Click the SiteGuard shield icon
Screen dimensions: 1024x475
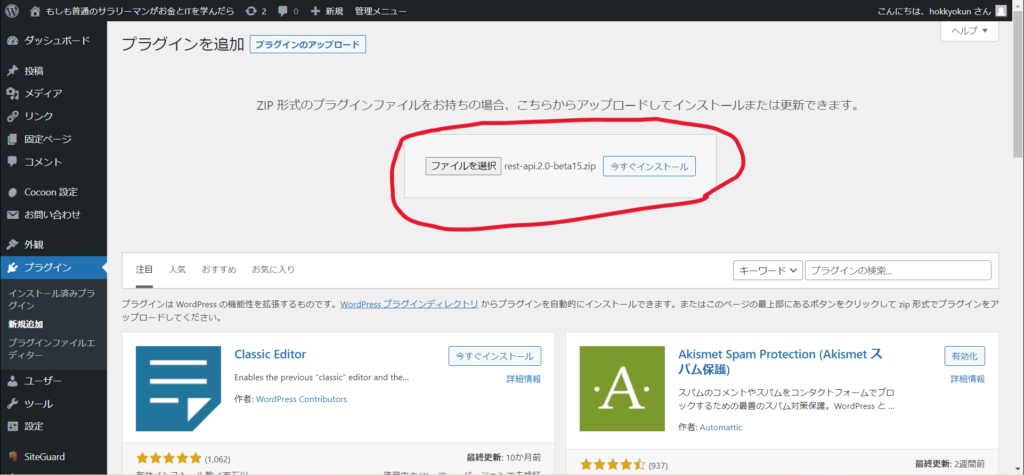12,457
